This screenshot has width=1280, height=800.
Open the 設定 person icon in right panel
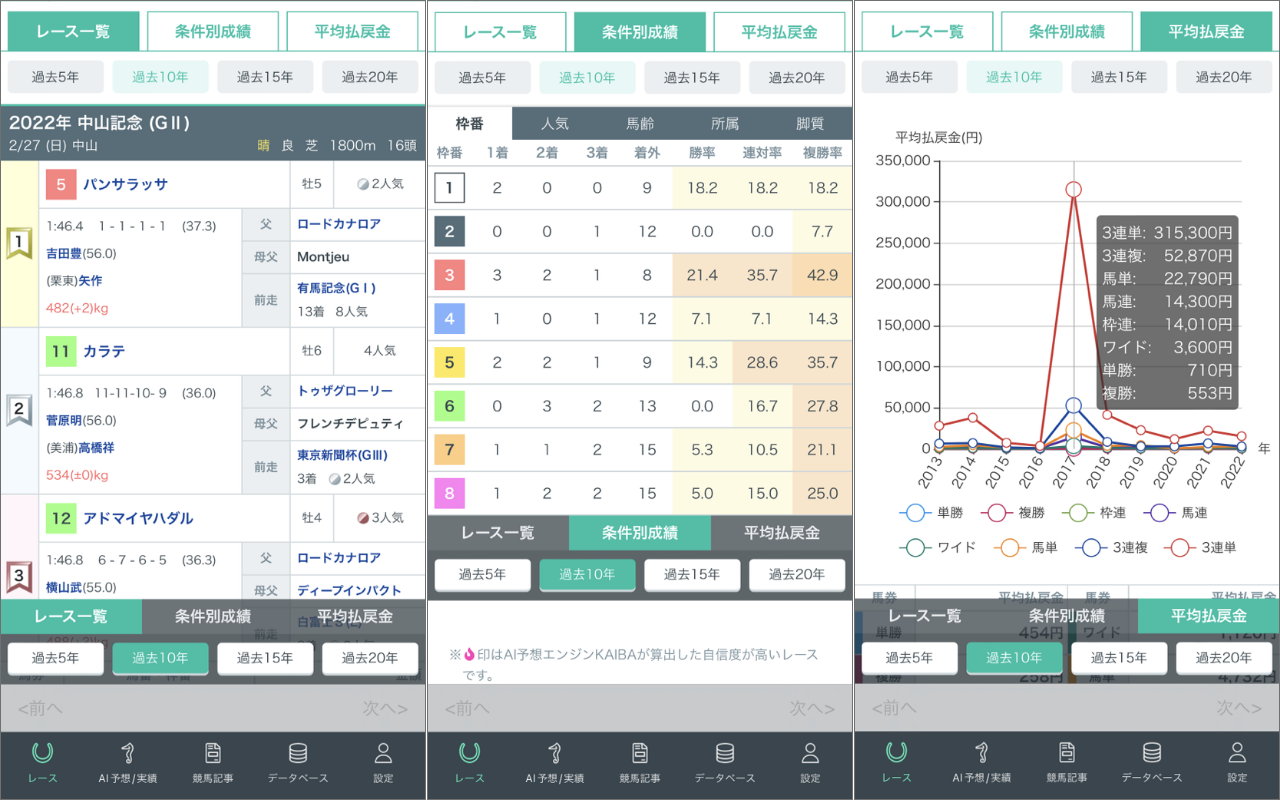tap(1237, 753)
